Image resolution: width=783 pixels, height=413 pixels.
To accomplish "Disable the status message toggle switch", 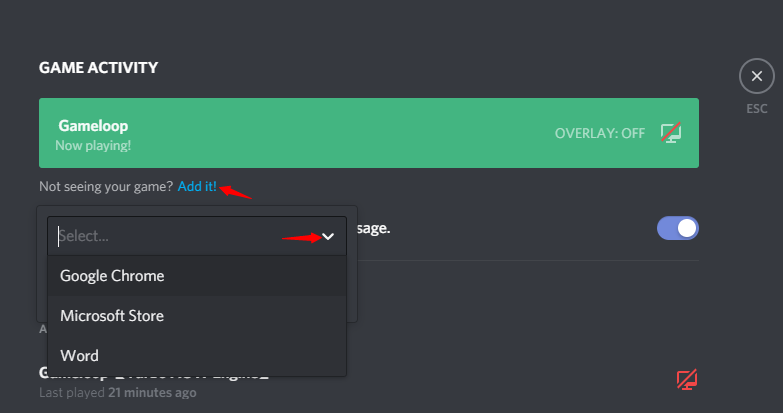I will point(678,228).
